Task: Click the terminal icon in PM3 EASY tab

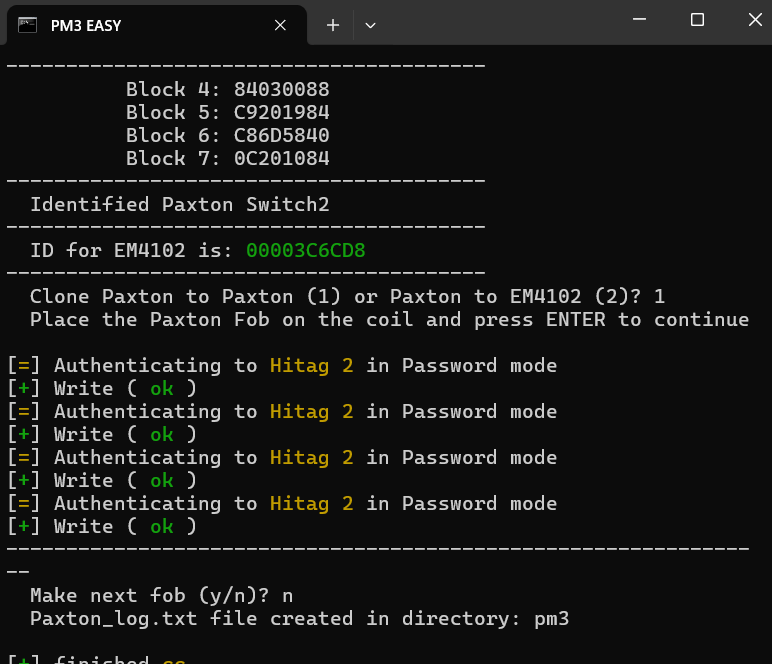Action: point(28,25)
